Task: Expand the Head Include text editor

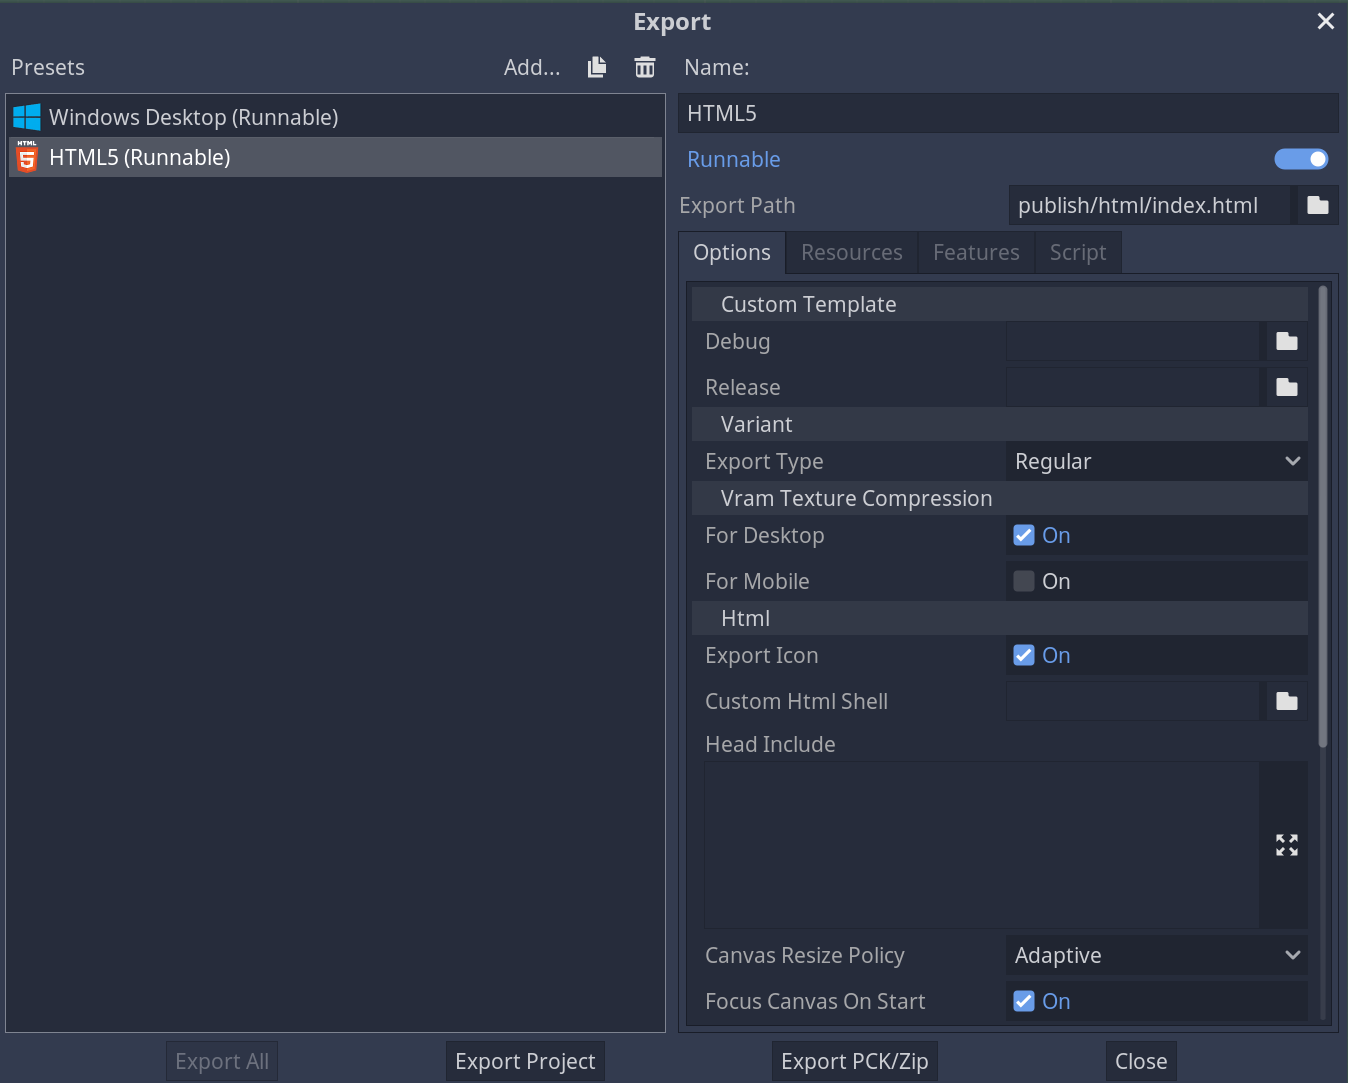Action: tap(1287, 845)
